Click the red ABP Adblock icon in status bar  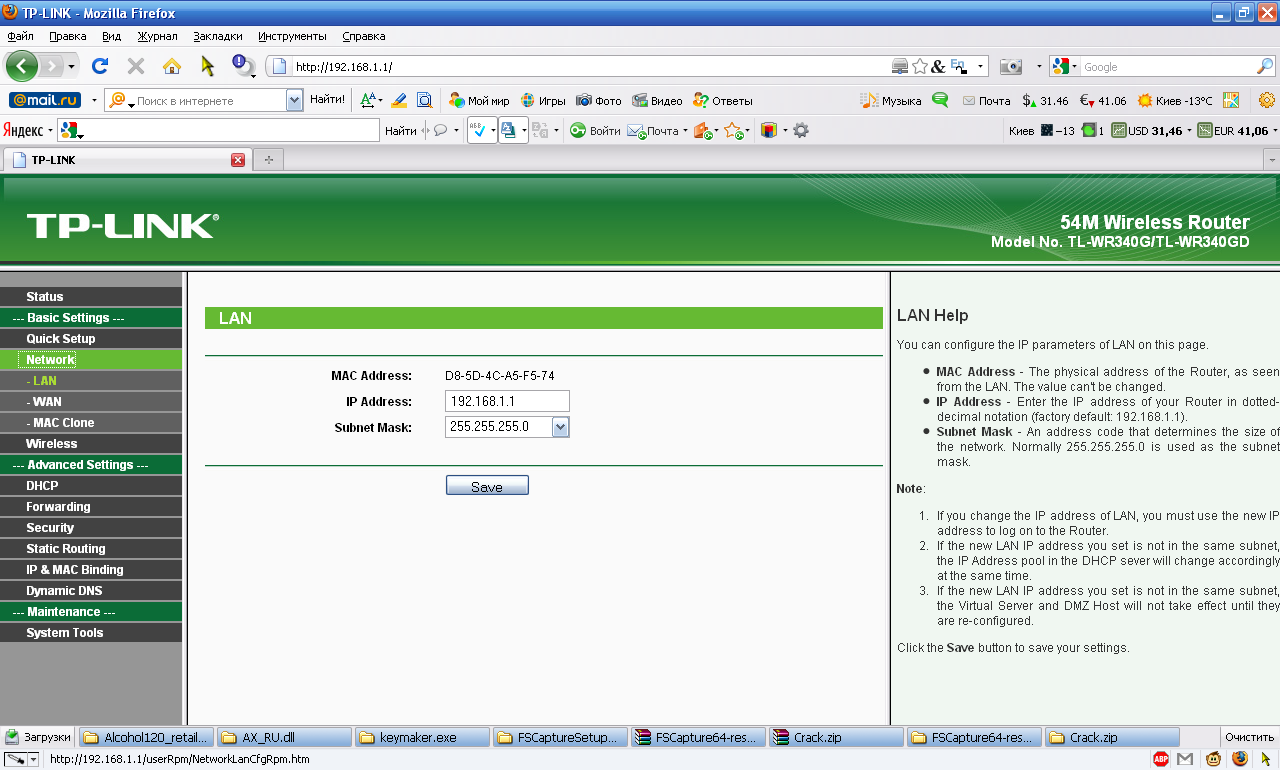pyautogui.click(x=1161, y=760)
